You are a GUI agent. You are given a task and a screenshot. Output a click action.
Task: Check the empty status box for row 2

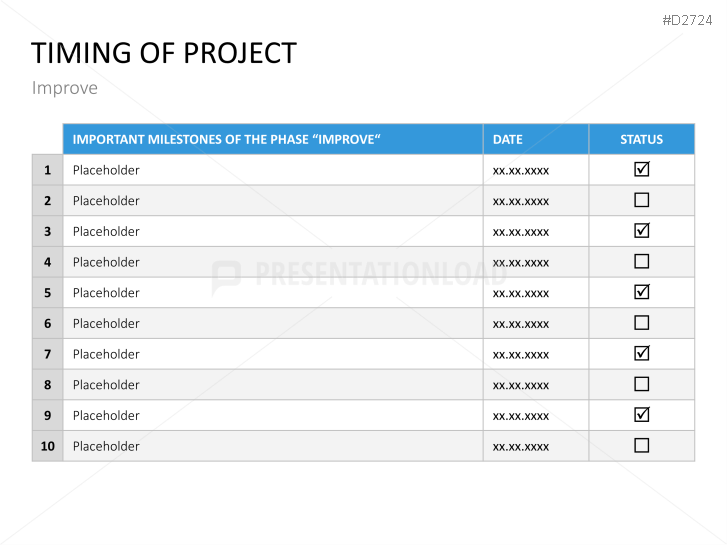click(x=642, y=200)
